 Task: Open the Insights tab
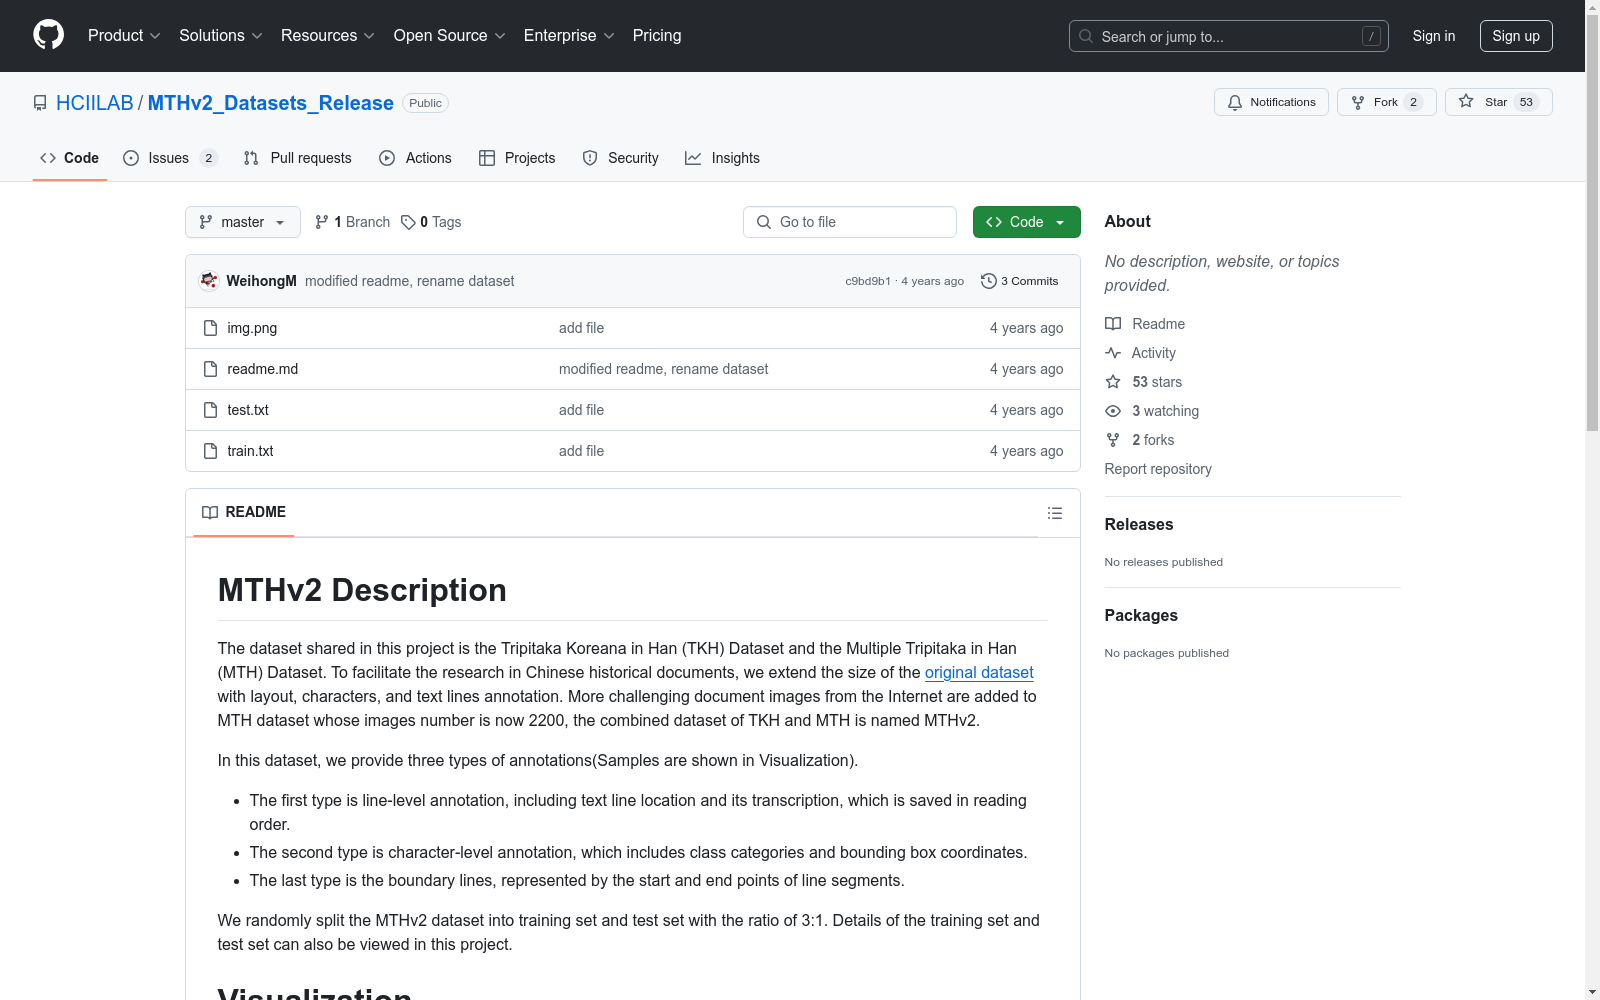click(722, 158)
